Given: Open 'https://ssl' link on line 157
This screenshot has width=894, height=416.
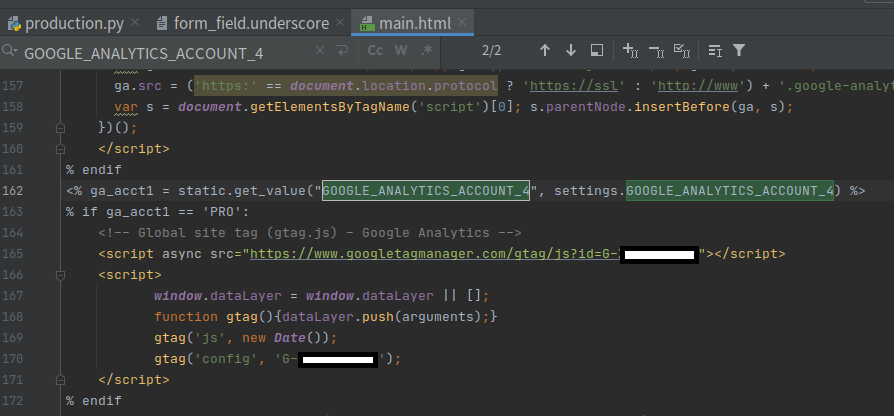Looking at the screenshot, I should tap(573, 86).
